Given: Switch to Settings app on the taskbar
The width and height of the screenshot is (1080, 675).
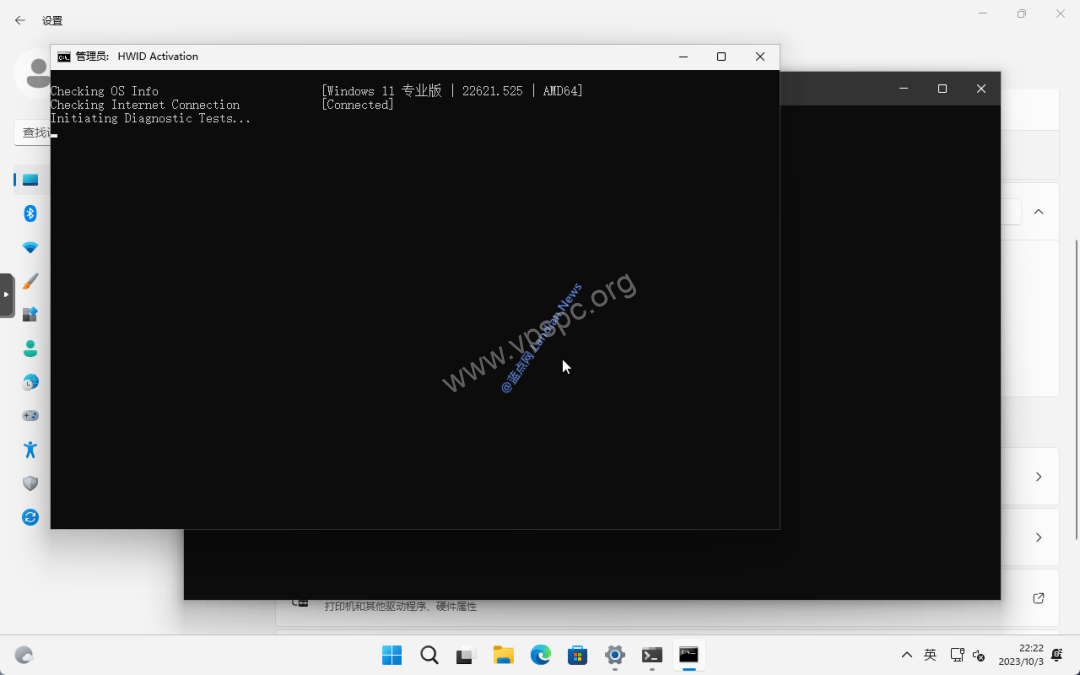Looking at the screenshot, I should (615, 655).
